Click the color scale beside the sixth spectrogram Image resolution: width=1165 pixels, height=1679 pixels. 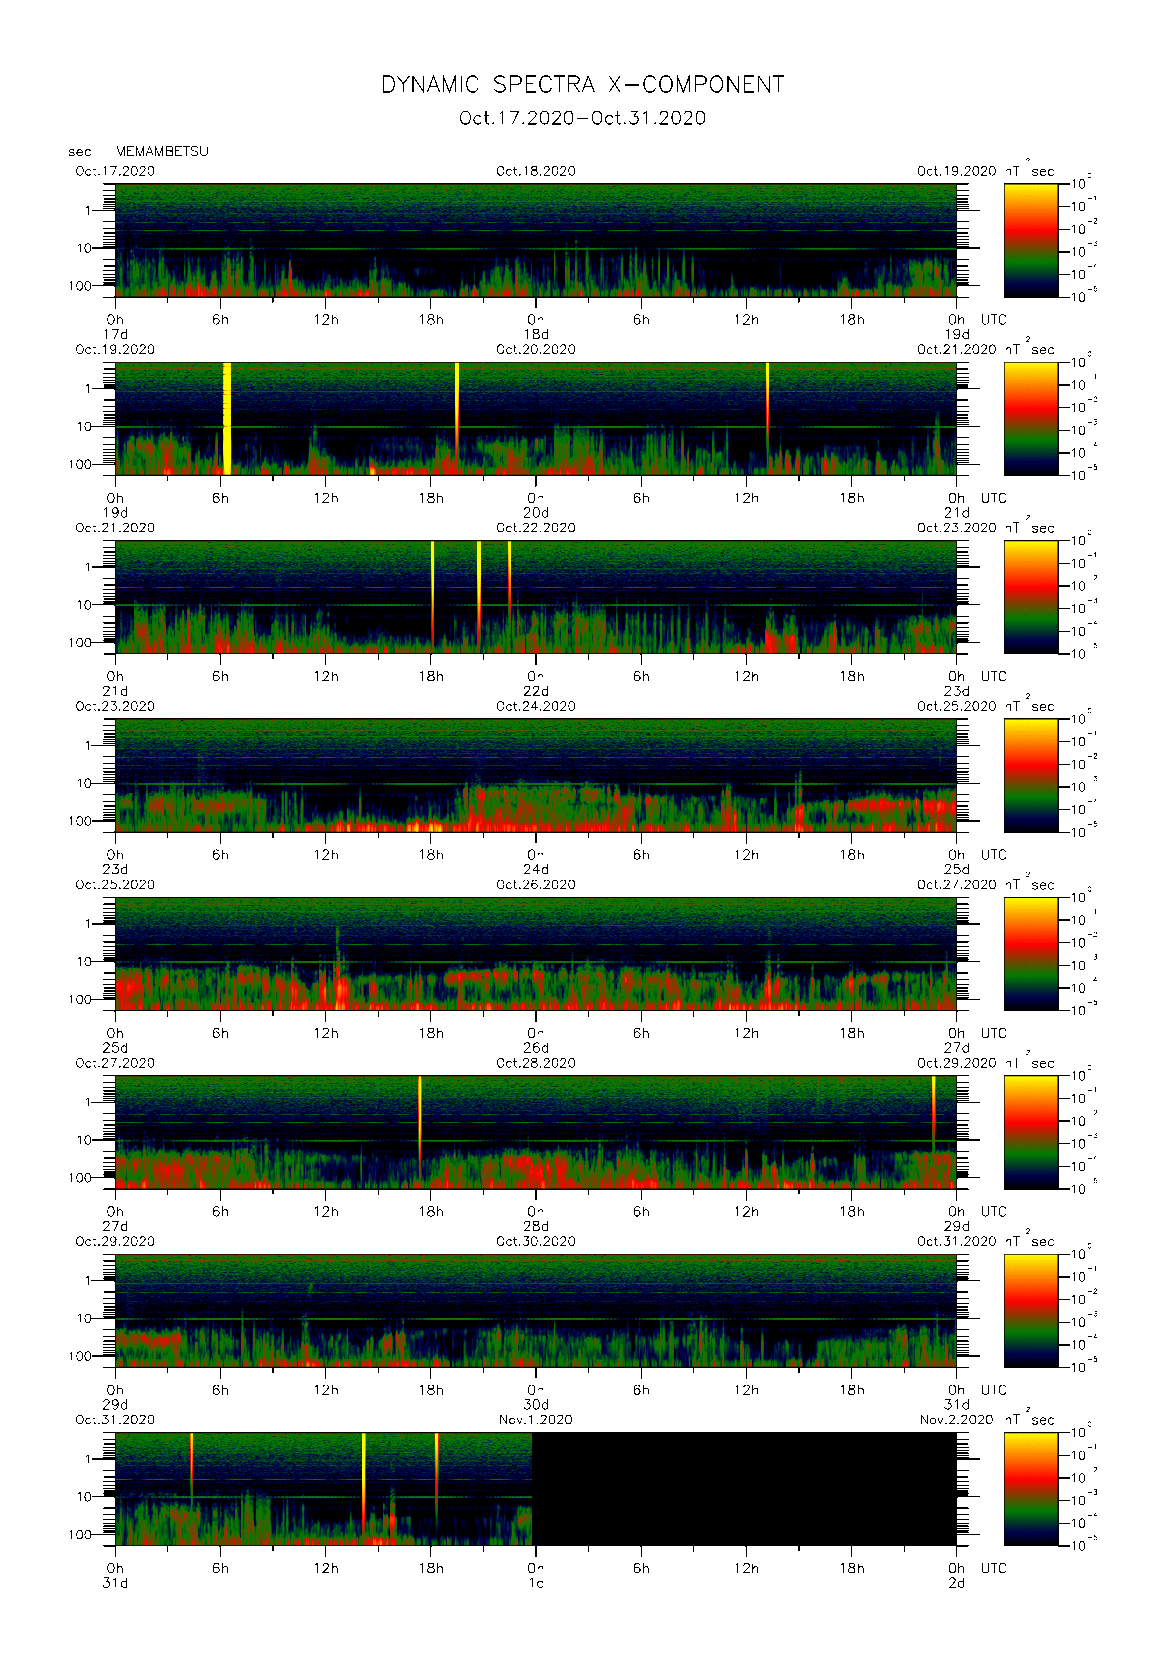(x=1030, y=1131)
